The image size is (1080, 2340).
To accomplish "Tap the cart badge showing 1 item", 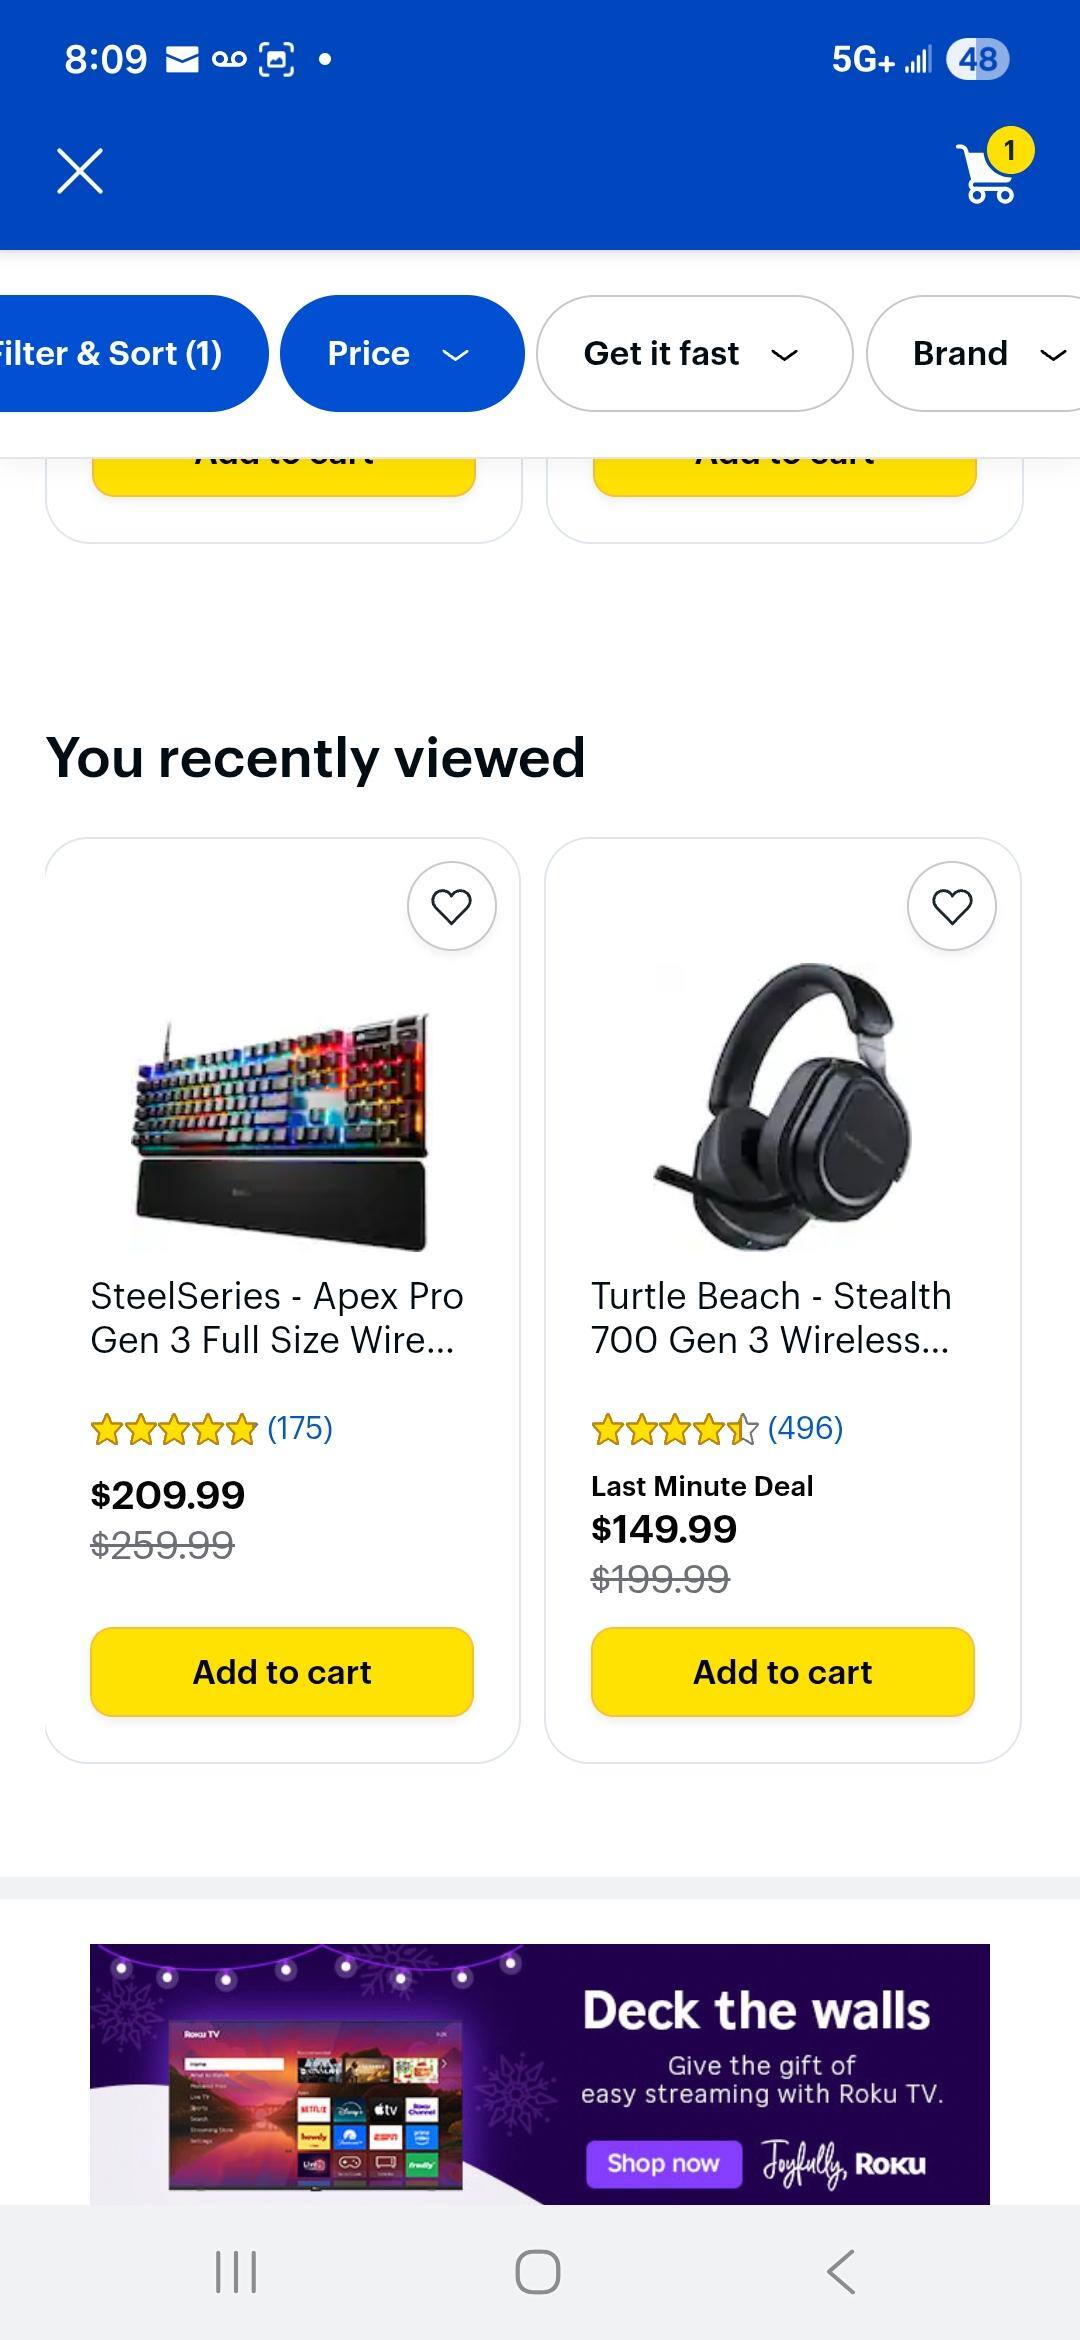I will 1012,150.
